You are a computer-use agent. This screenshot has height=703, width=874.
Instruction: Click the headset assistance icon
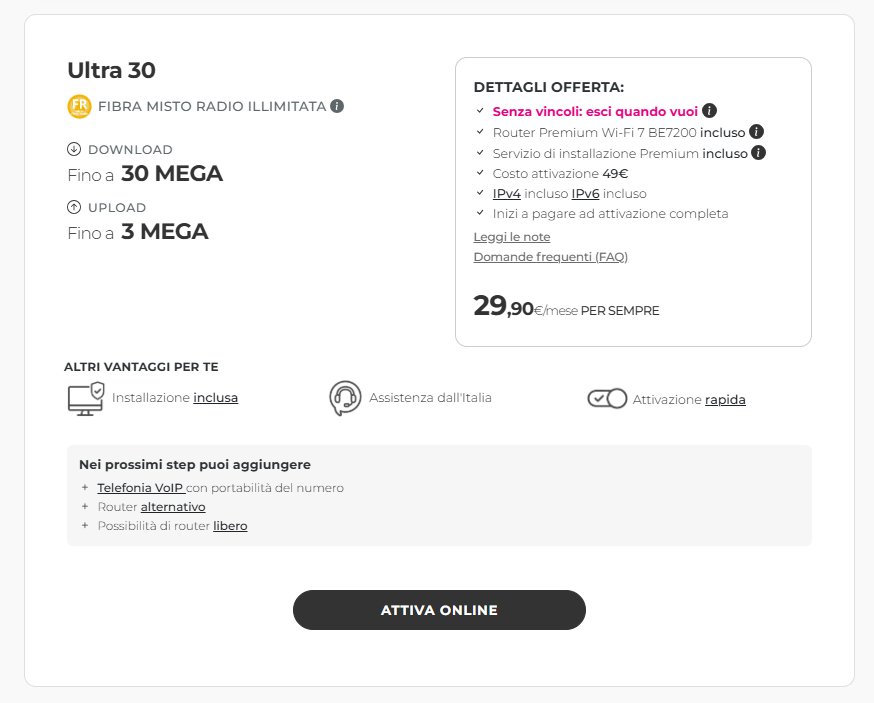tap(345, 397)
